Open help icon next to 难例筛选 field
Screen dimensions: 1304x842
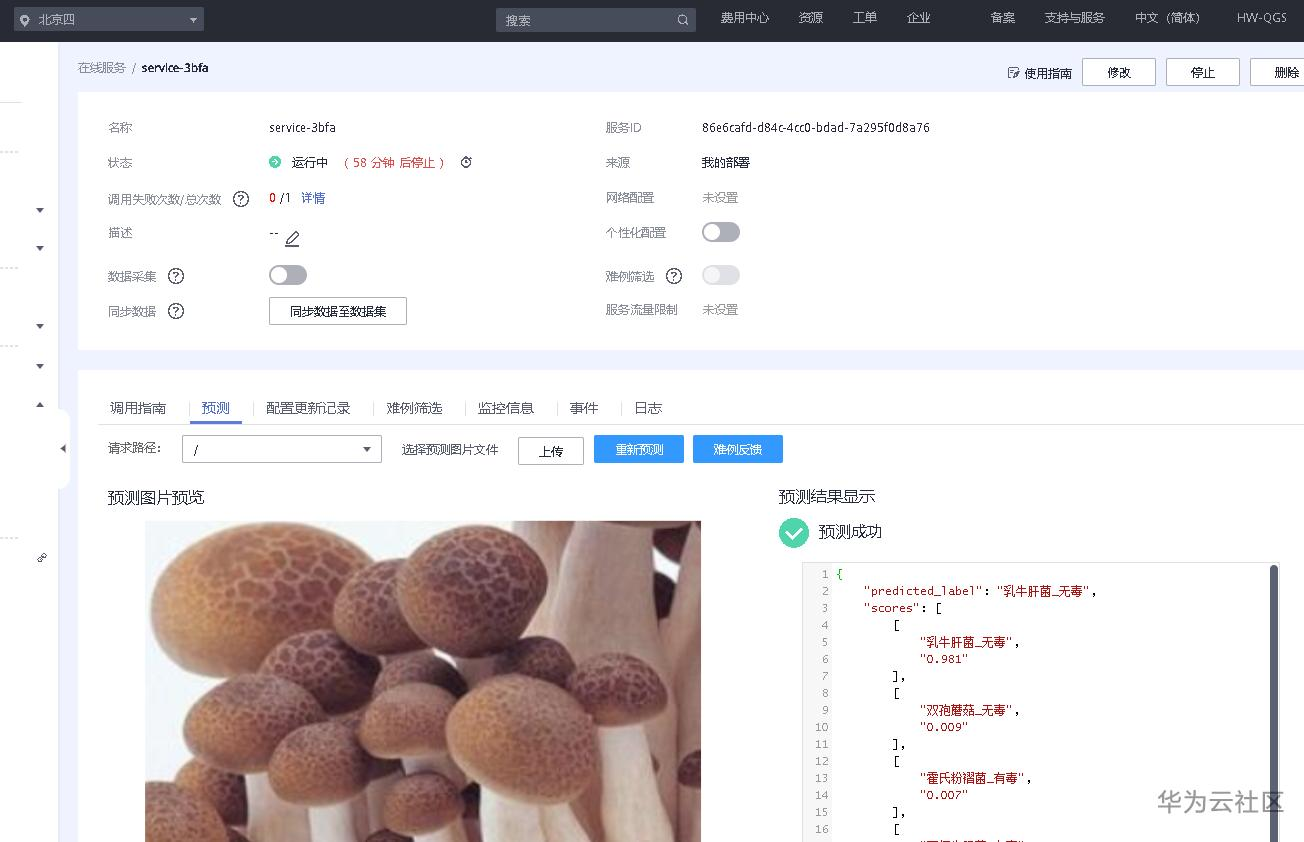pos(674,276)
